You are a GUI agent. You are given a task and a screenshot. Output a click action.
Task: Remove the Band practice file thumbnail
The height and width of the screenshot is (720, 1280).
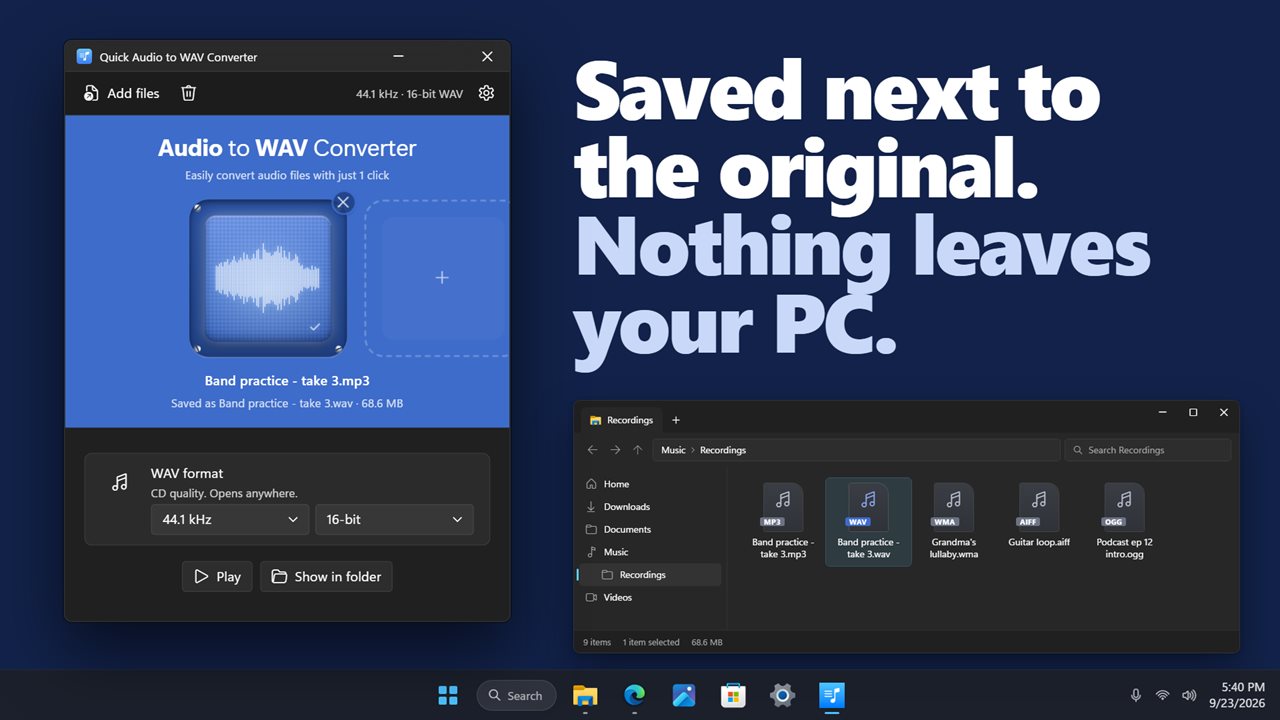[343, 203]
